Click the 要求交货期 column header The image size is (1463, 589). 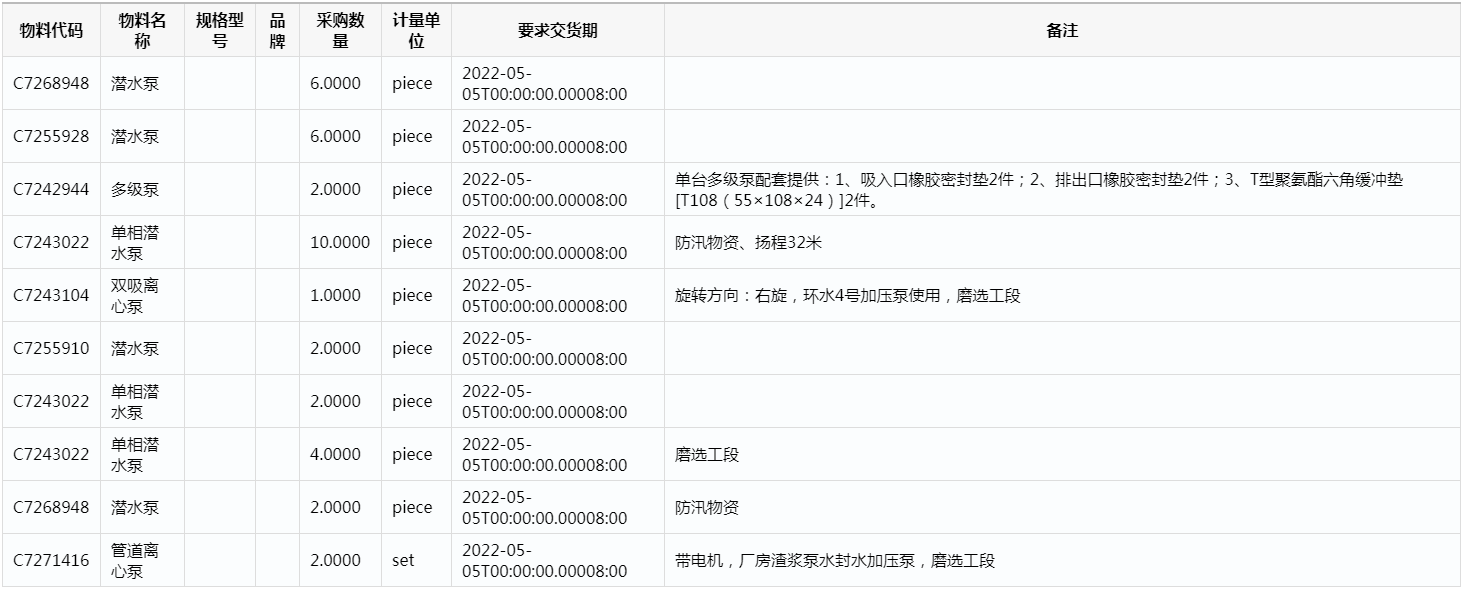tap(558, 30)
